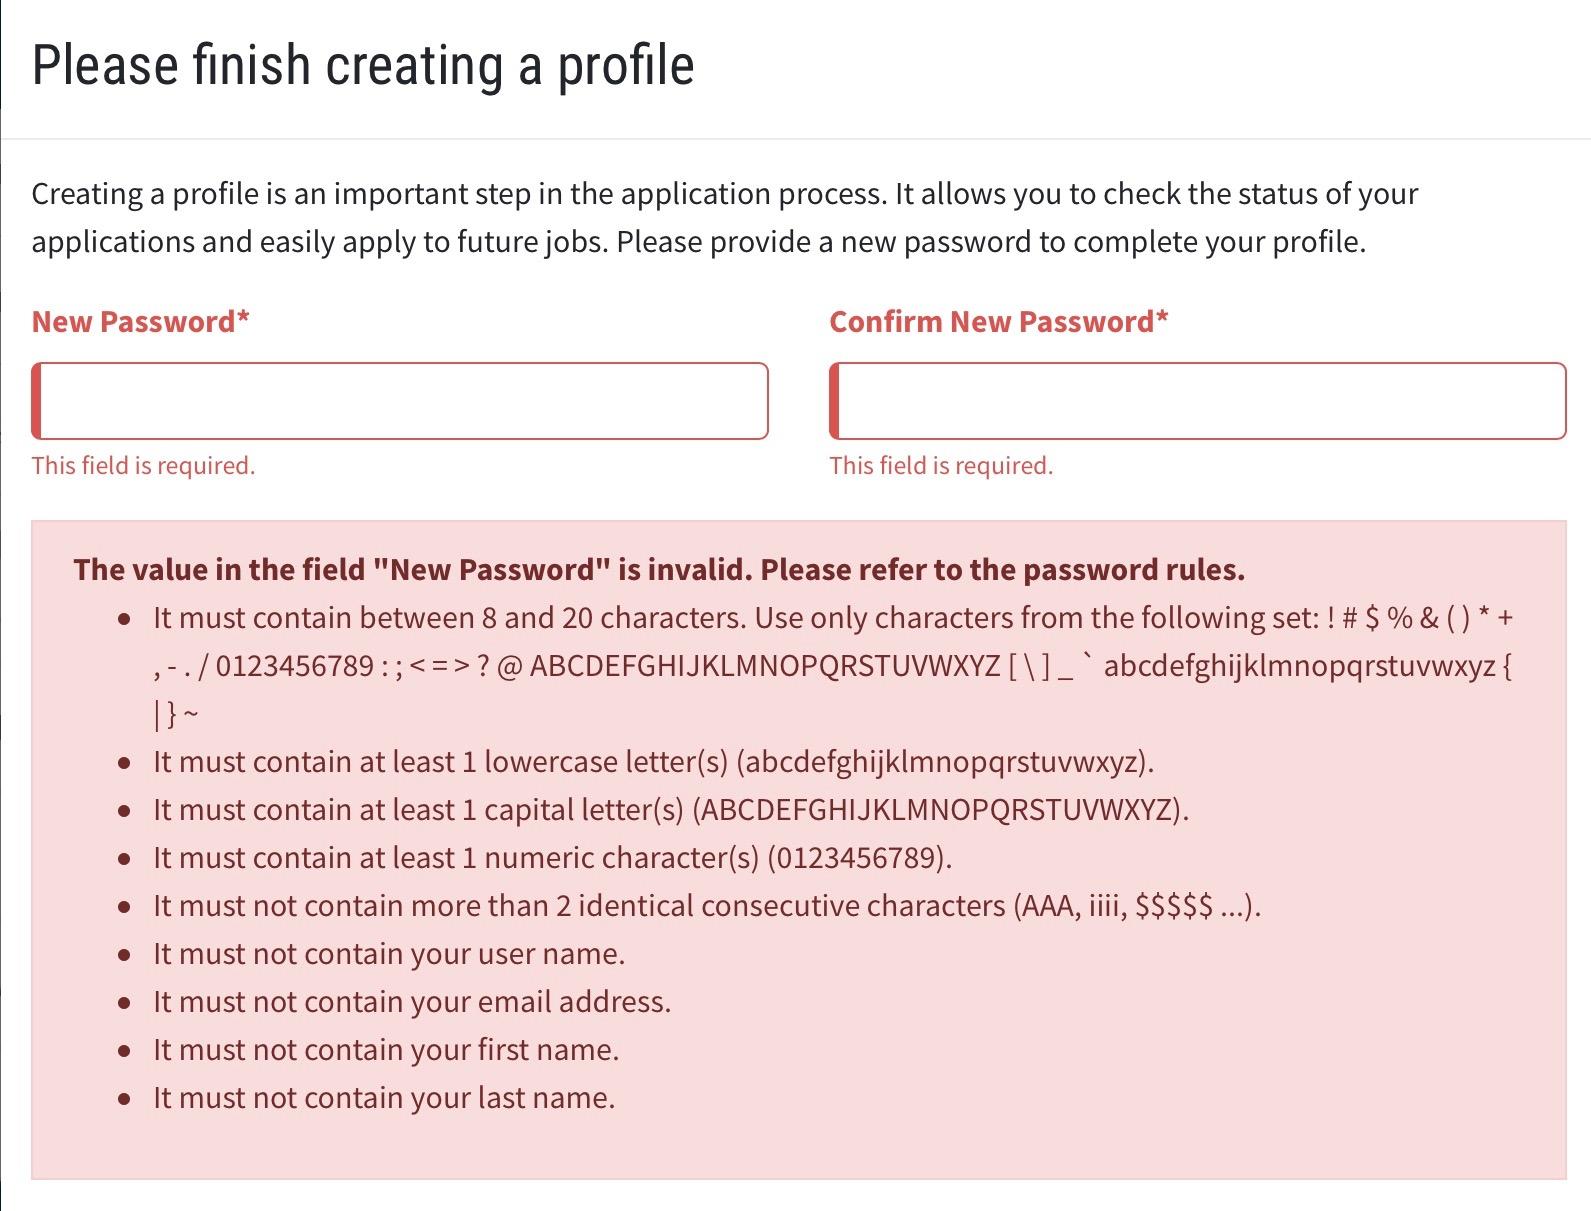This screenshot has width=1591, height=1211.
Task: Click the New Password input field
Action: (x=400, y=401)
